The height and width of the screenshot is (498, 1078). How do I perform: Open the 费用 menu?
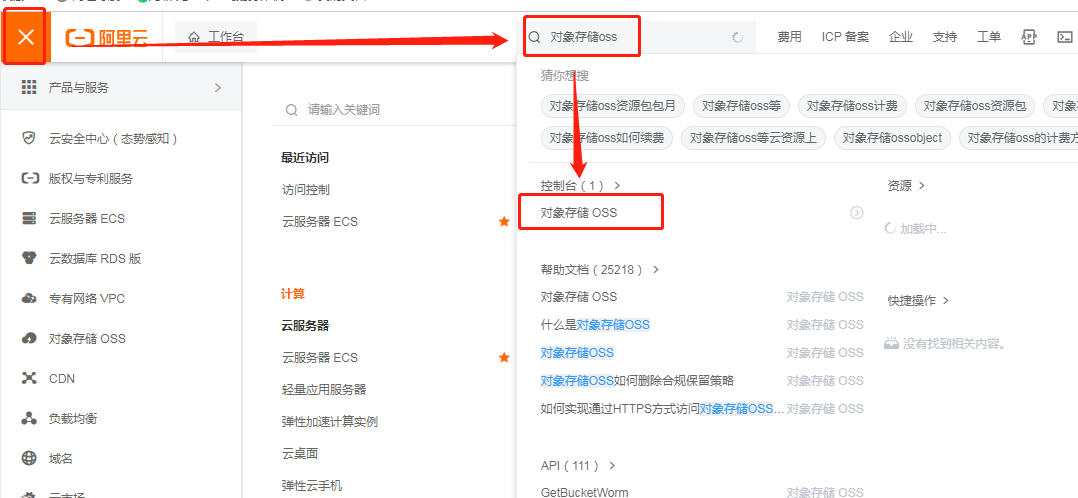(x=789, y=37)
